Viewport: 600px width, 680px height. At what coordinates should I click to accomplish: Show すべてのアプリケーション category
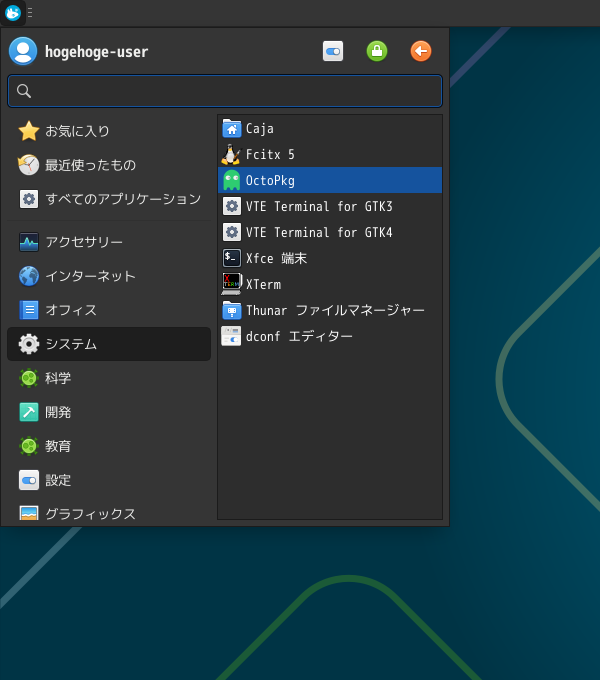point(109,199)
